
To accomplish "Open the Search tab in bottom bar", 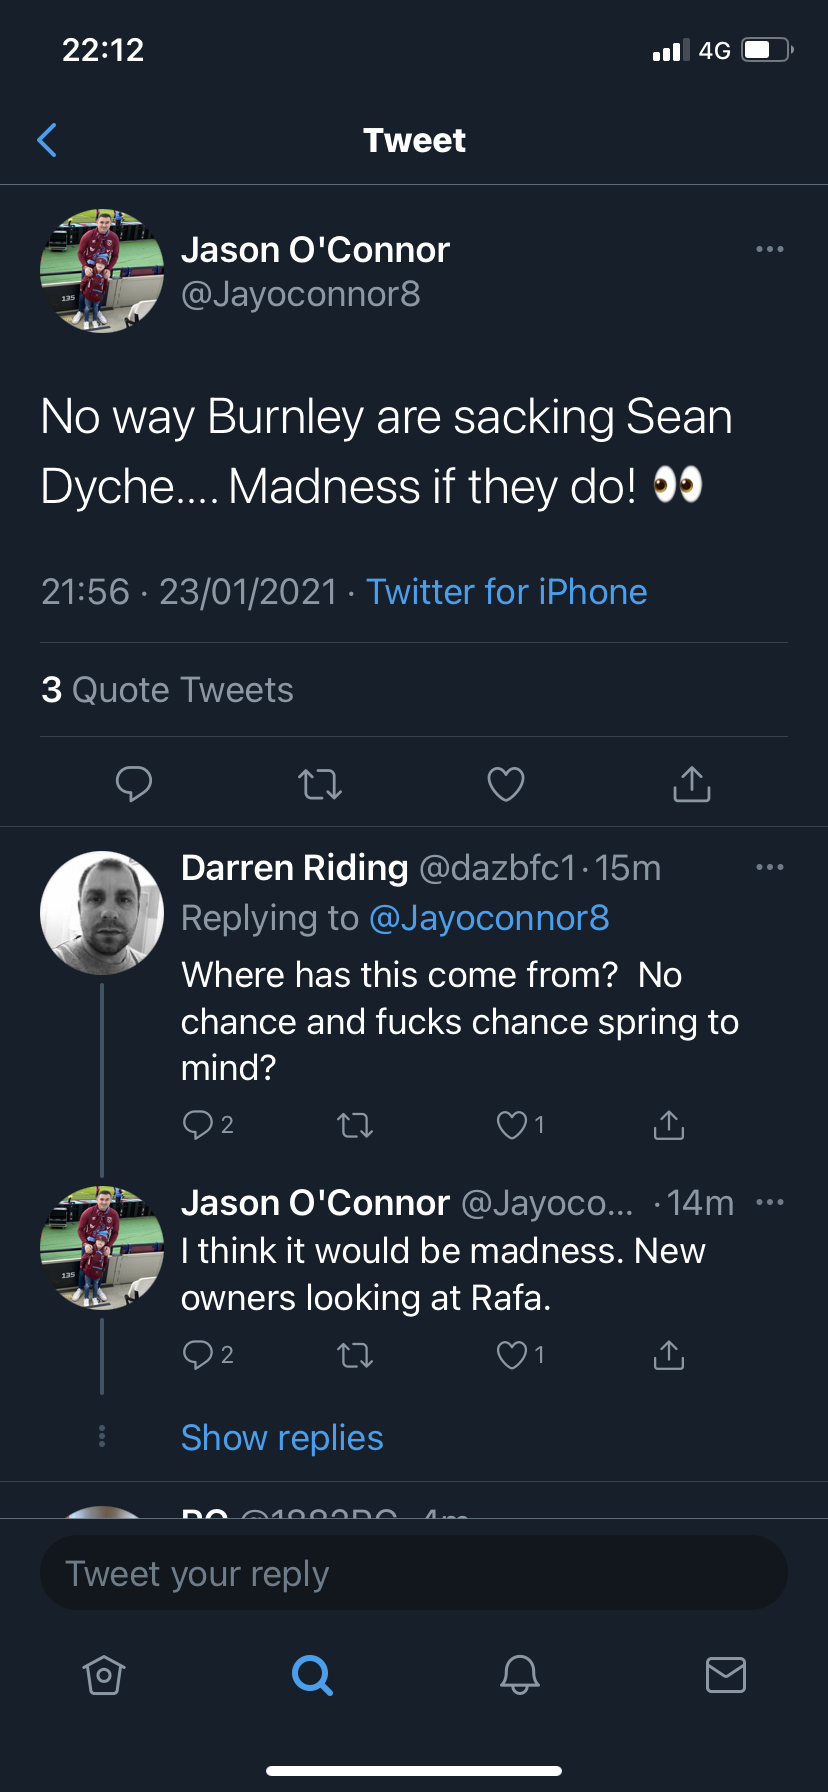I will coord(312,1674).
